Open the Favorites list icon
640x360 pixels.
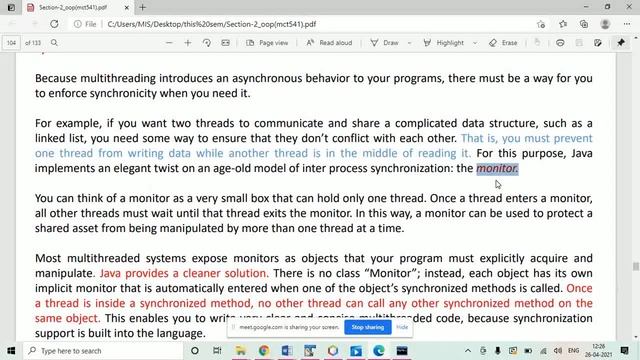pos(563,24)
